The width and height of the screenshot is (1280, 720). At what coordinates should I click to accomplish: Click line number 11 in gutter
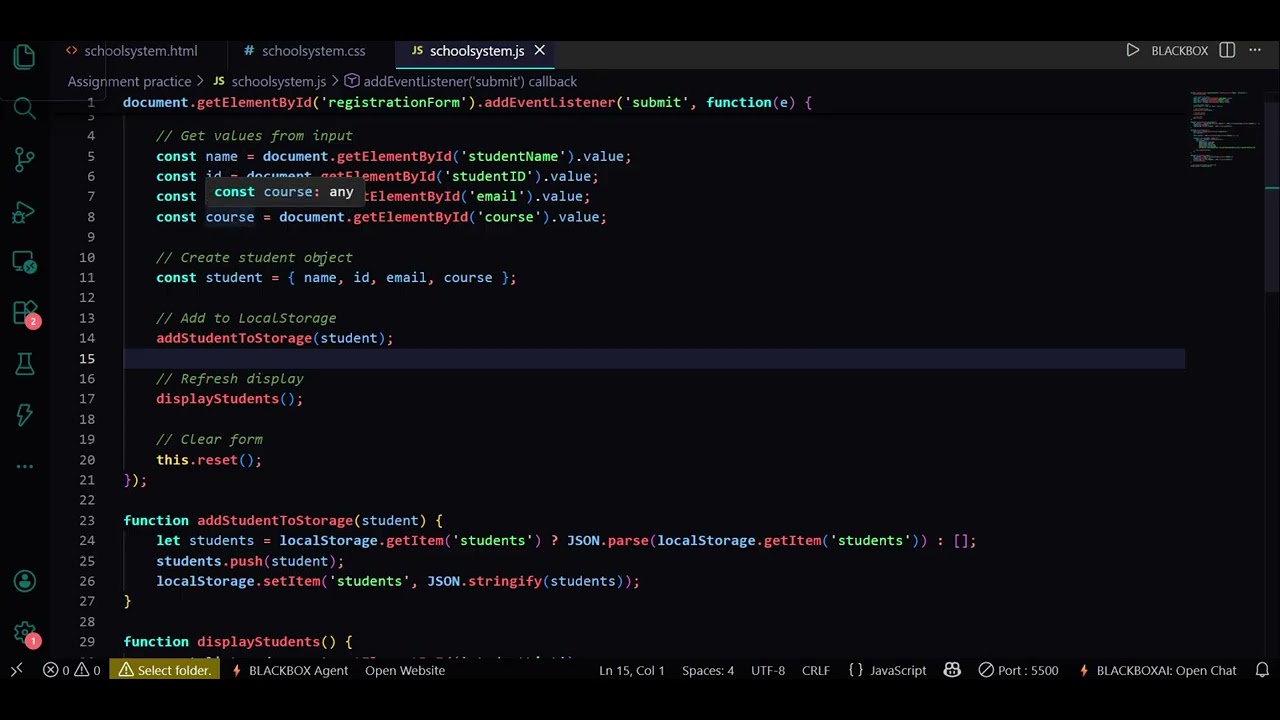[x=87, y=277]
